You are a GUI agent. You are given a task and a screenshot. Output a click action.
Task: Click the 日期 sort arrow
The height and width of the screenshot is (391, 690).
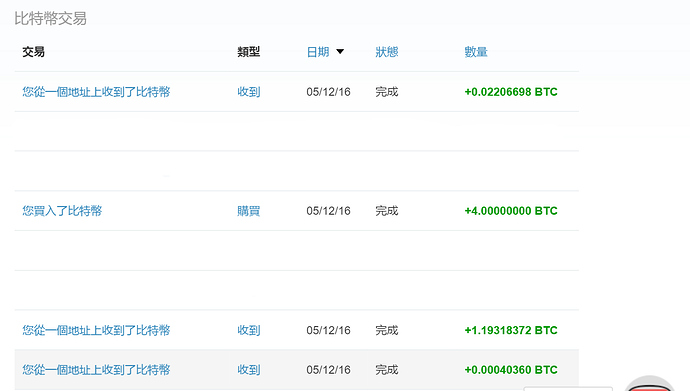(340, 52)
